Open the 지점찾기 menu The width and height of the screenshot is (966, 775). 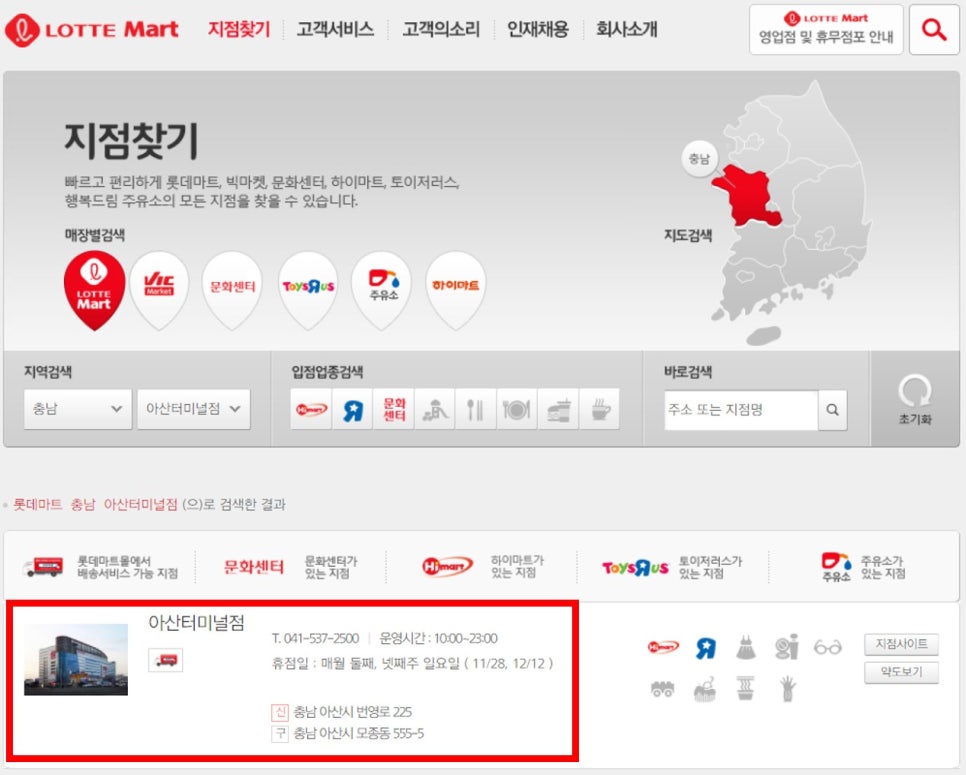(x=239, y=29)
